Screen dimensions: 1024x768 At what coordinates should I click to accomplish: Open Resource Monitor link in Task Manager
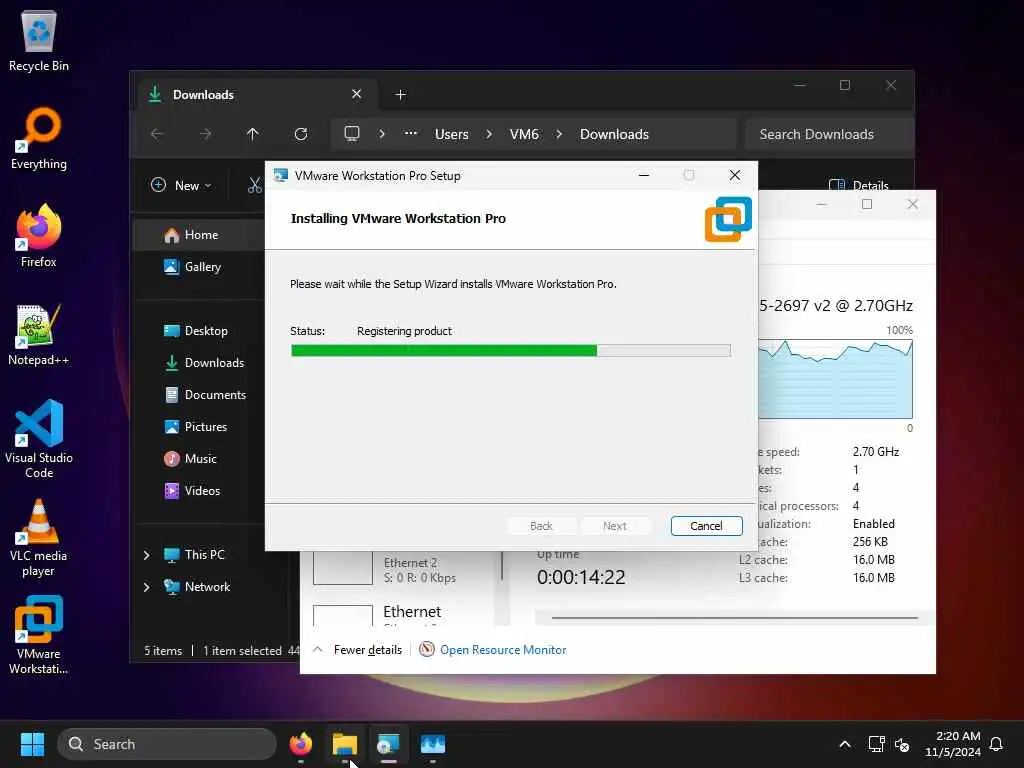click(502, 650)
